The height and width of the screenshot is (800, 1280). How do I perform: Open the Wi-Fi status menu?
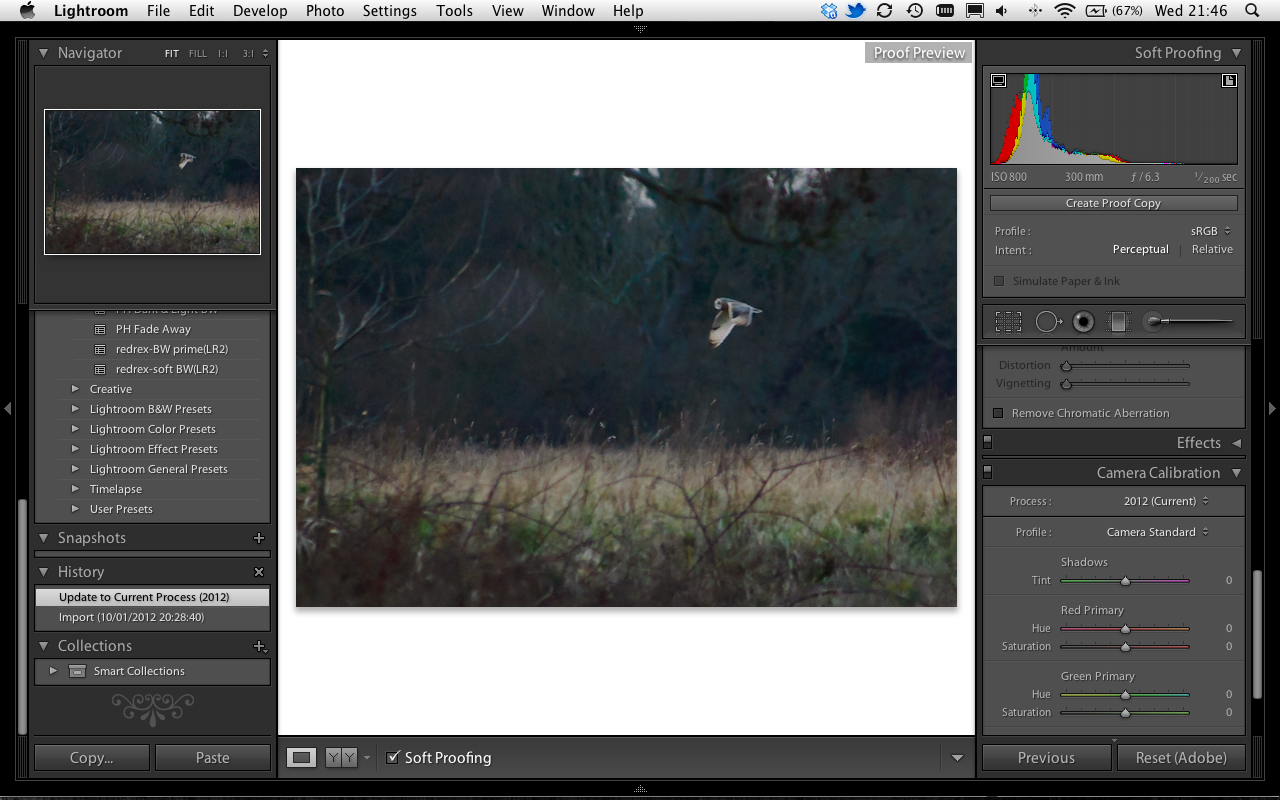pos(1065,11)
